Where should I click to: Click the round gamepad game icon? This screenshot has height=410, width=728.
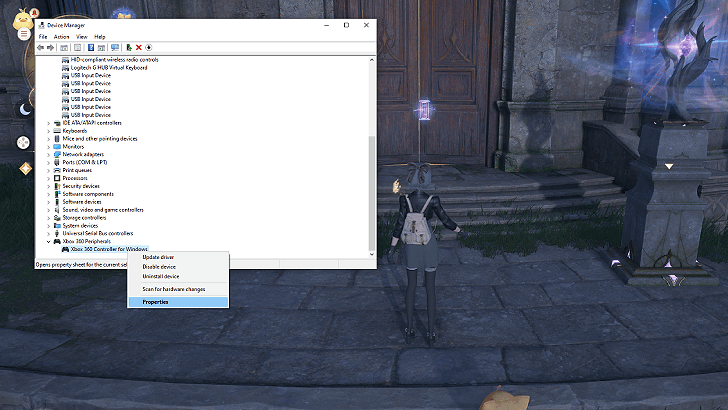point(23,143)
